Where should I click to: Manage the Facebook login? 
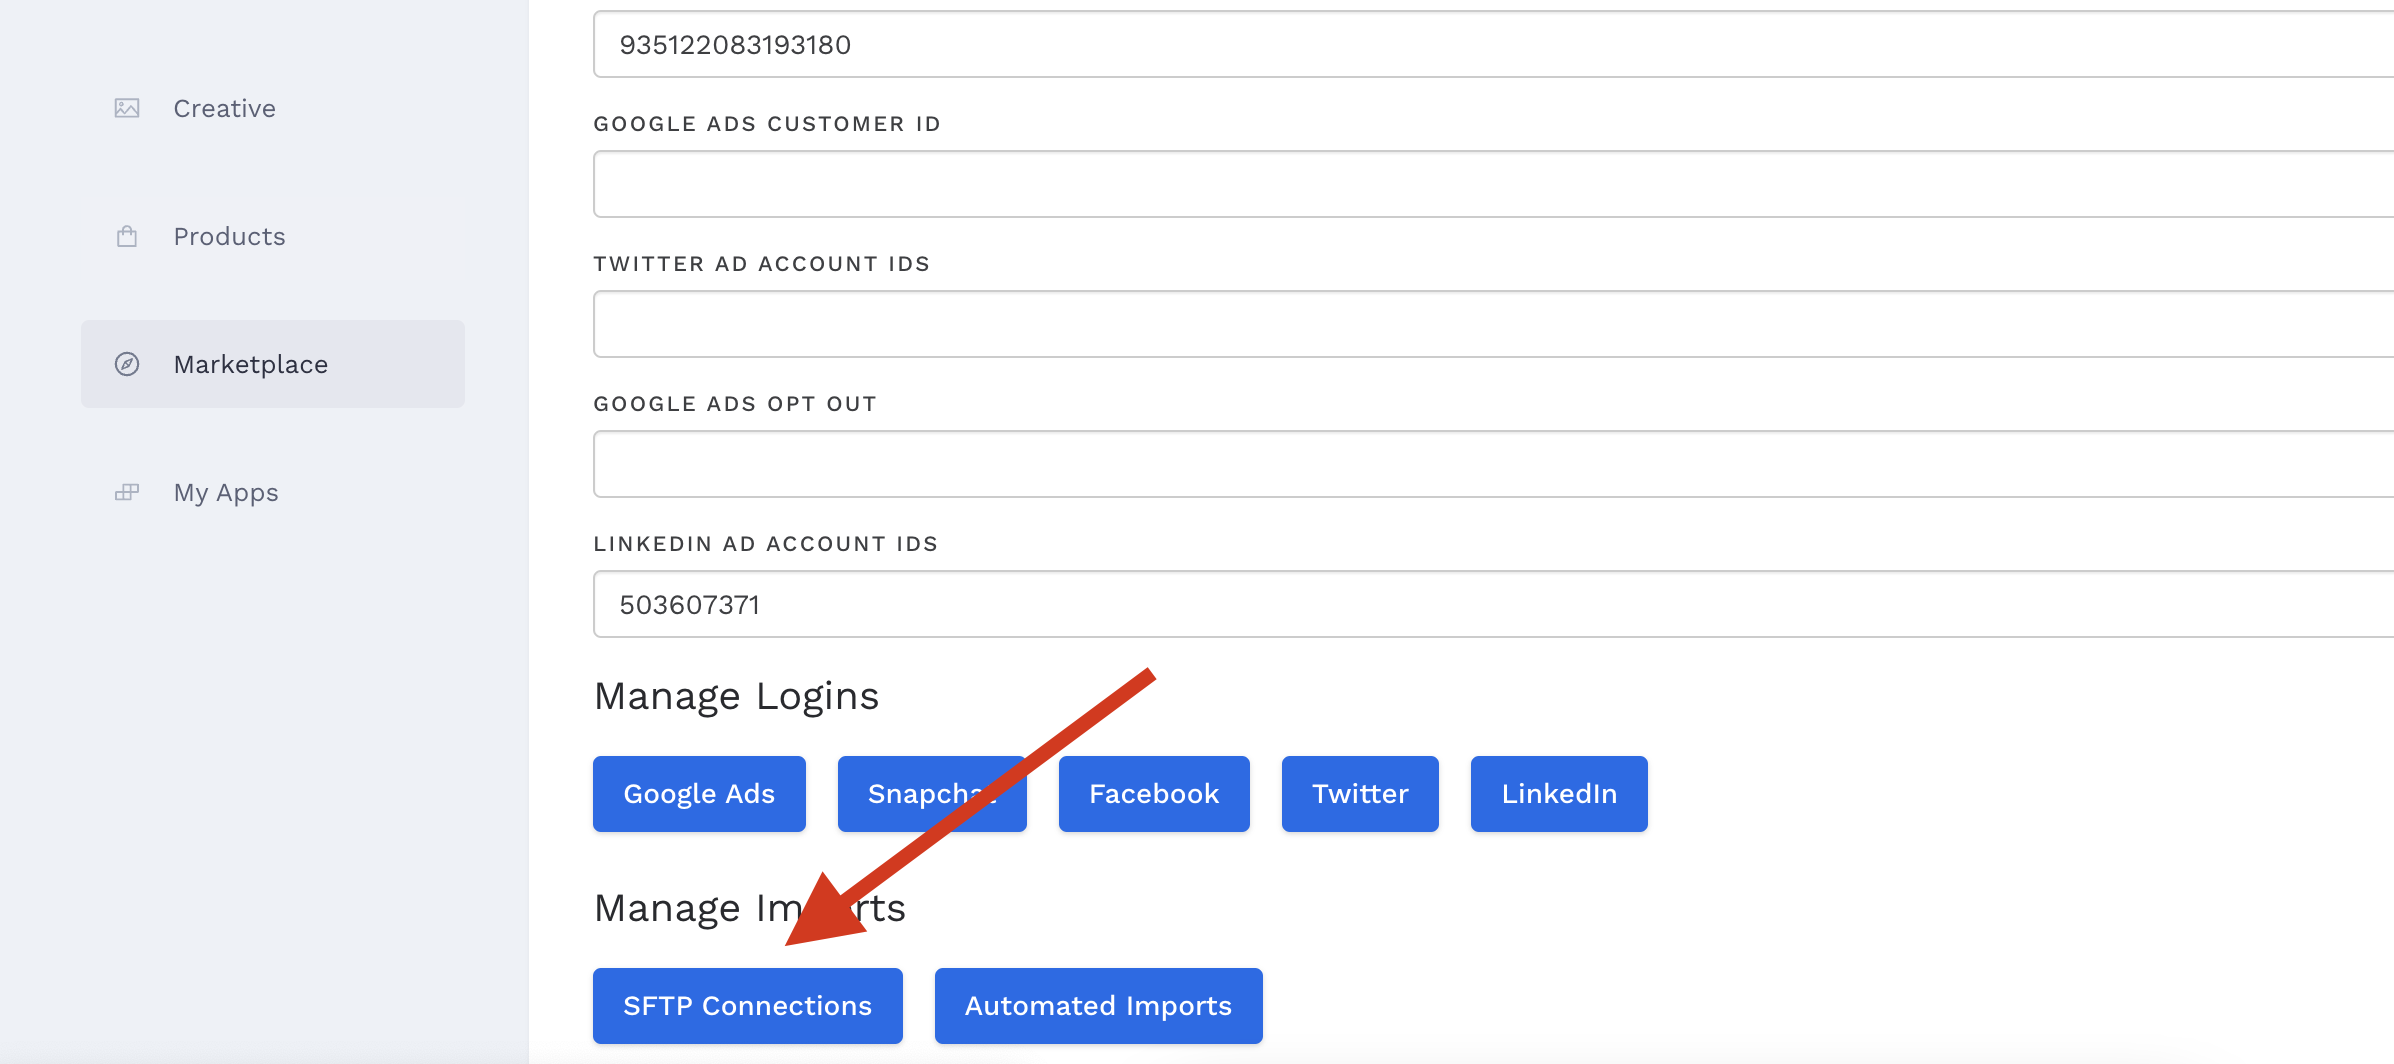1153,794
